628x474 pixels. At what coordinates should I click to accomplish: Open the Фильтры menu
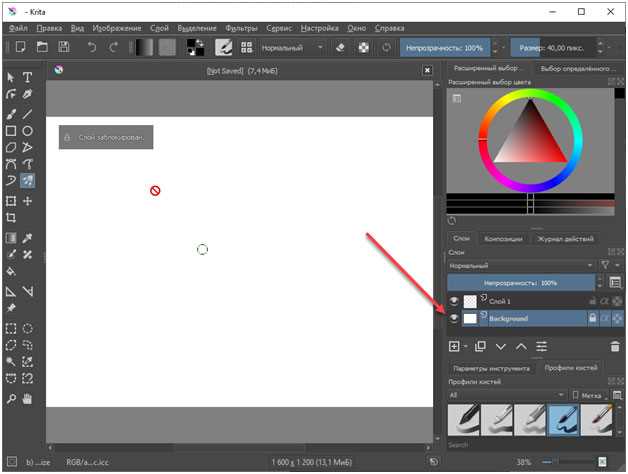tap(241, 28)
